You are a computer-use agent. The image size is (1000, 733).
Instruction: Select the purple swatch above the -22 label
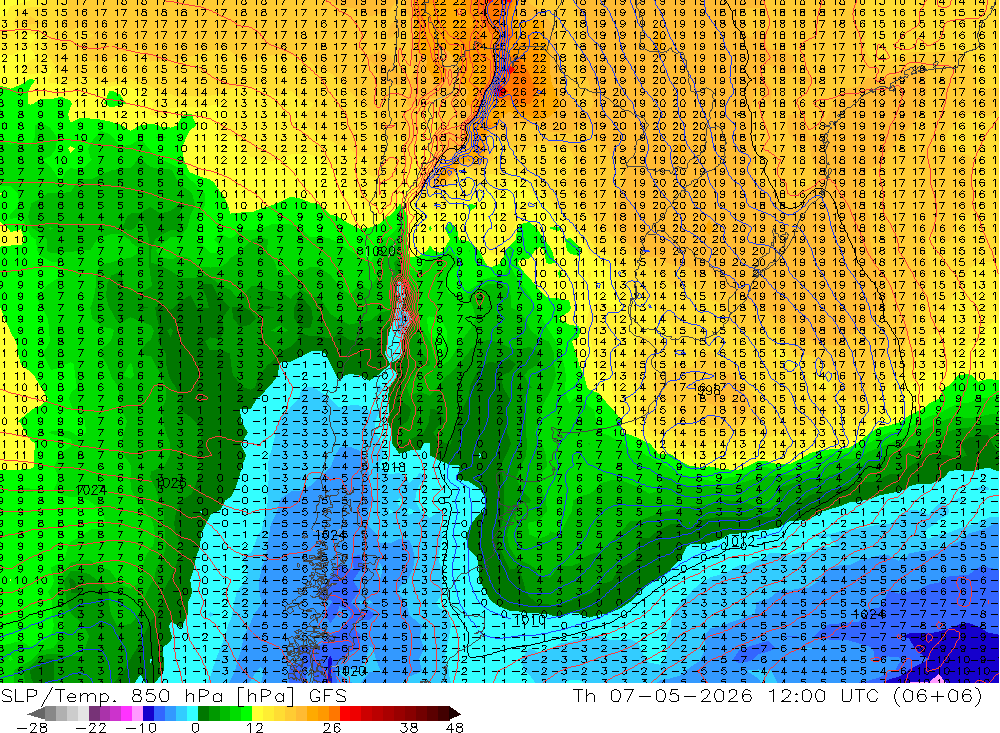tap(94, 713)
